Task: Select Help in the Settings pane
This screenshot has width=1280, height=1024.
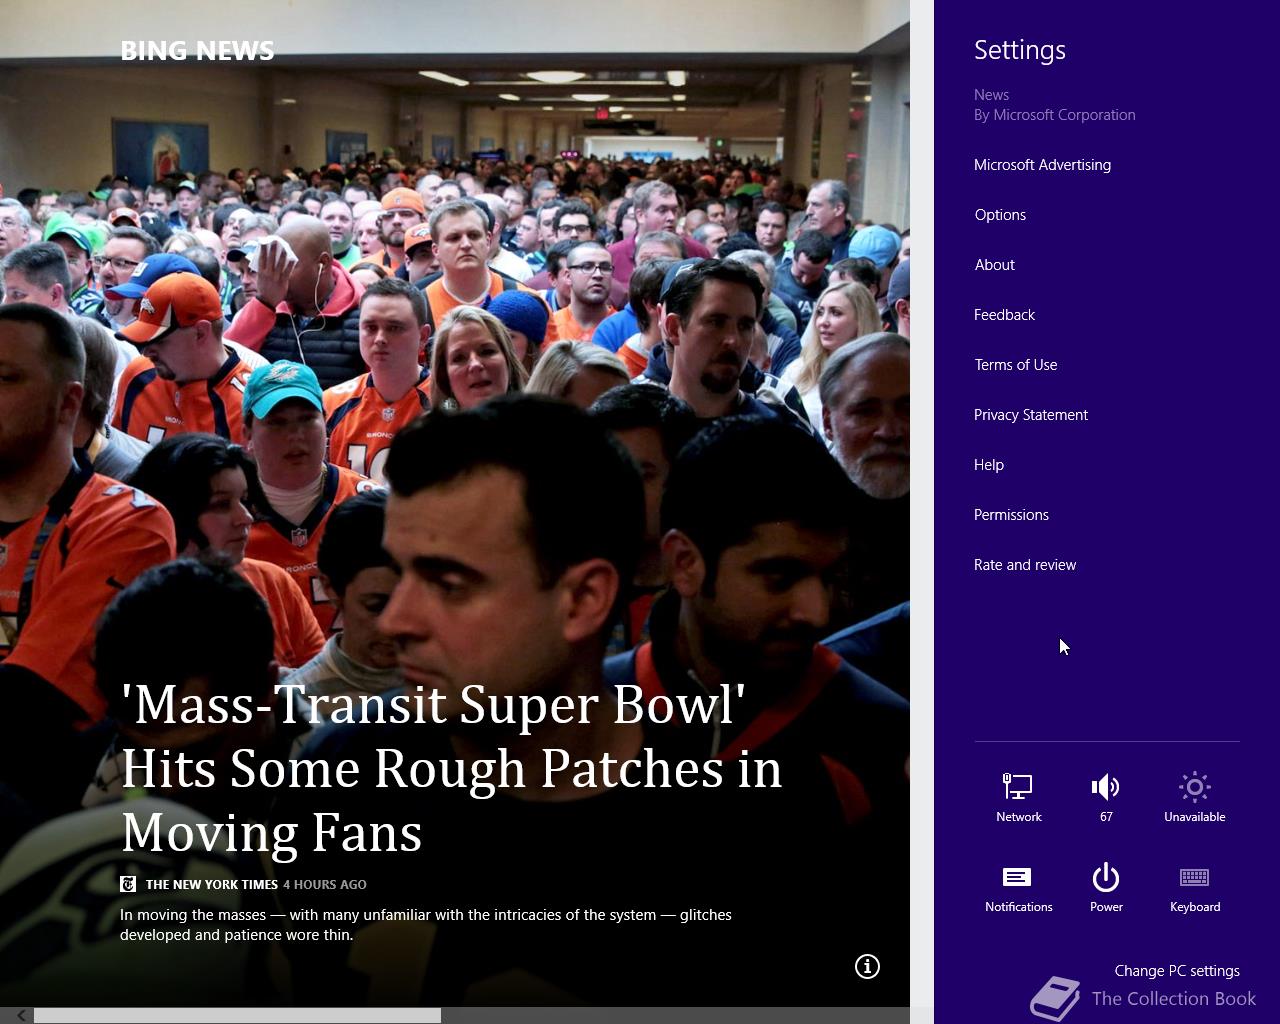Action: click(x=988, y=465)
